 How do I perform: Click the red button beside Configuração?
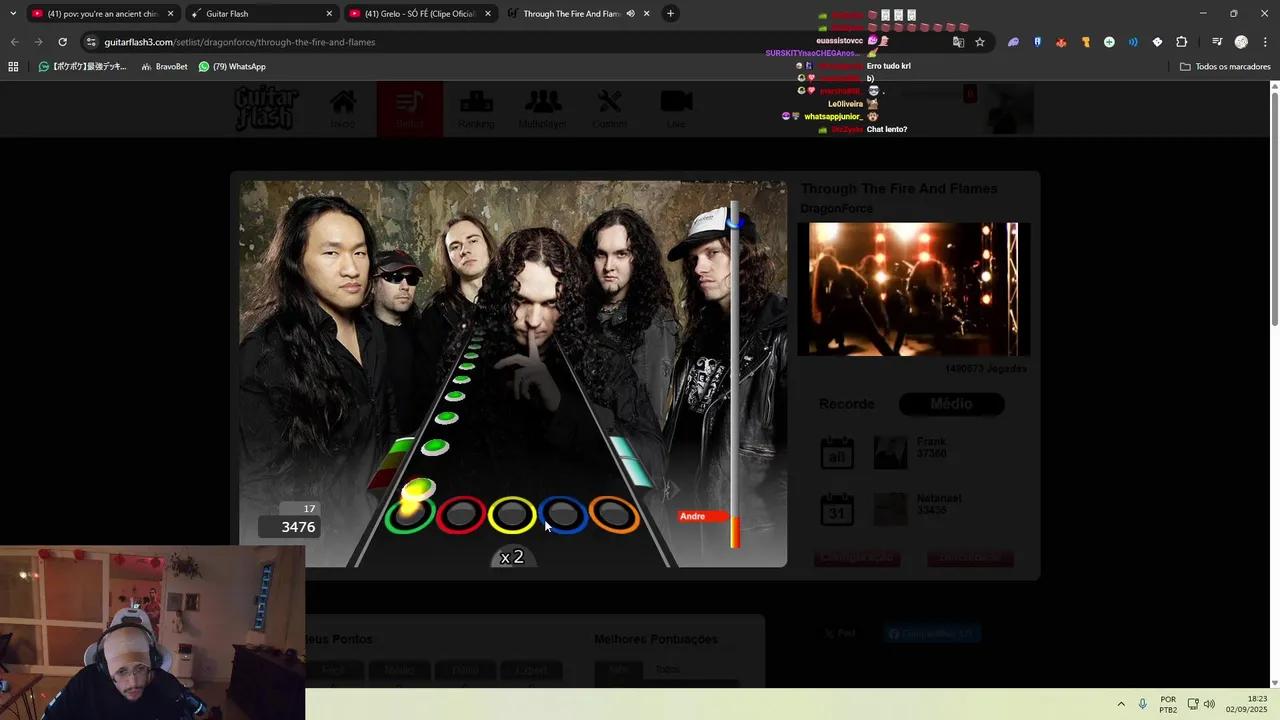click(970, 558)
